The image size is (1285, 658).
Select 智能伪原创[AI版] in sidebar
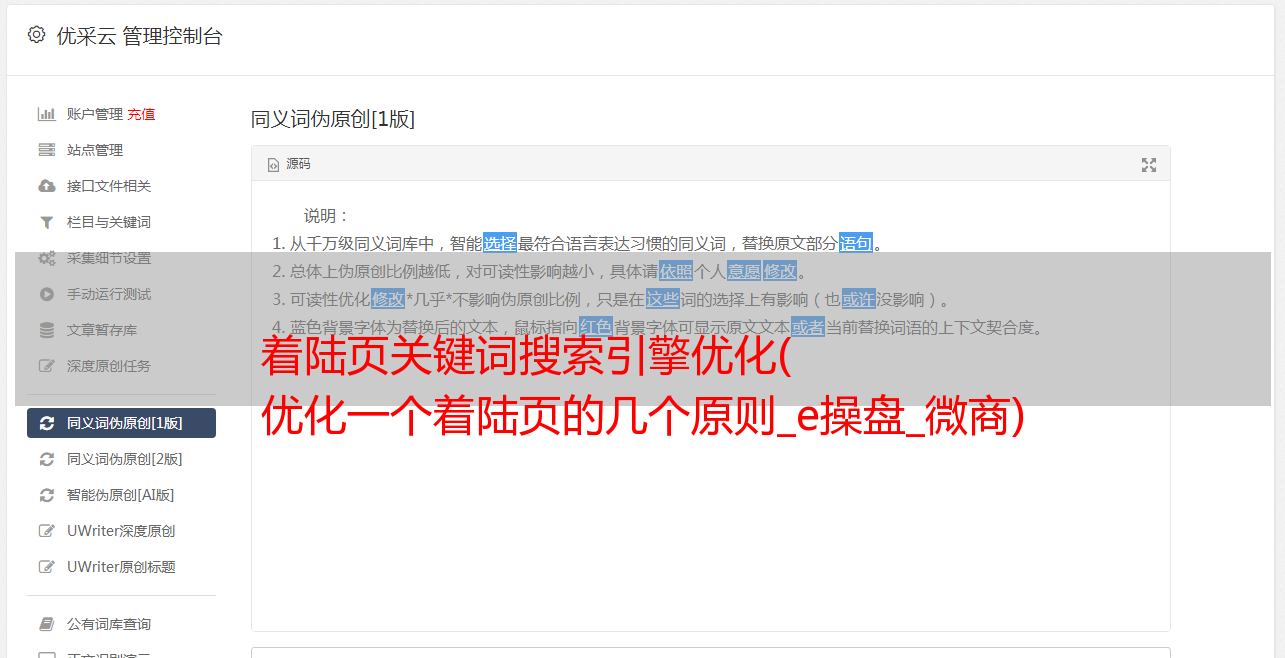click(x=121, y=495)
